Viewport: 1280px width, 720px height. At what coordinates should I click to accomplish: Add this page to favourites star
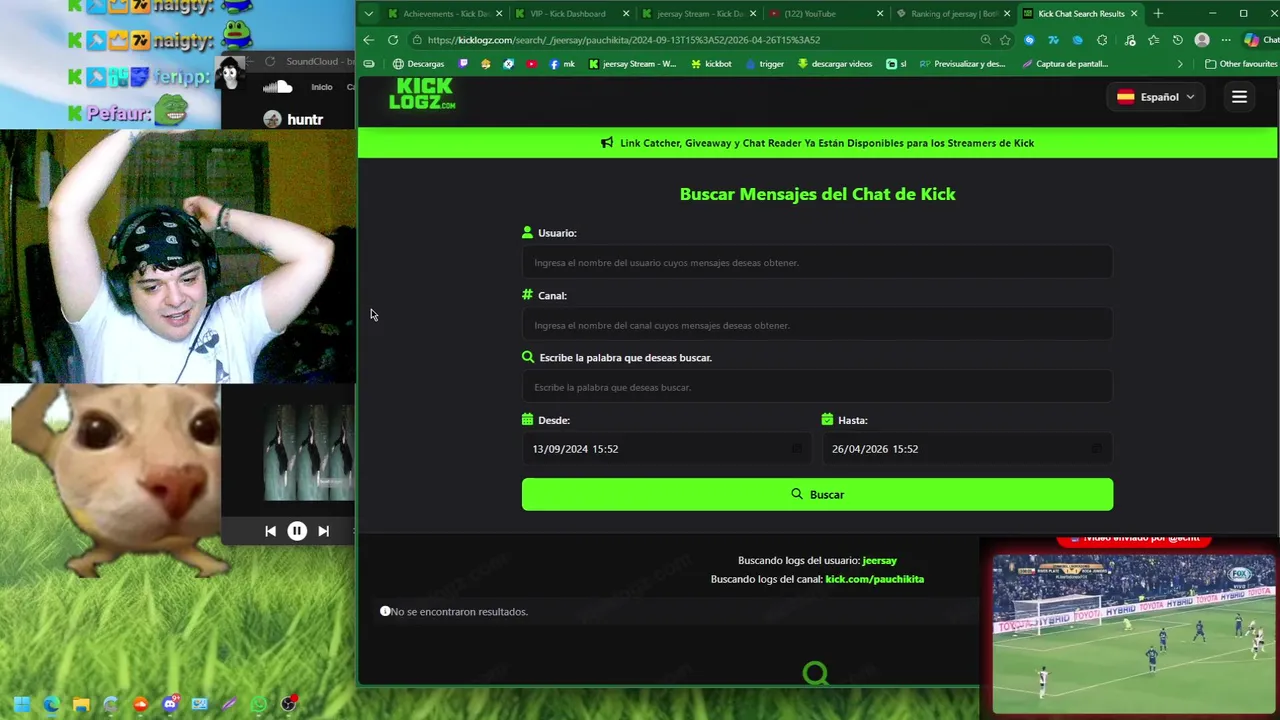pyautogui.click(x=1005, y=40)
